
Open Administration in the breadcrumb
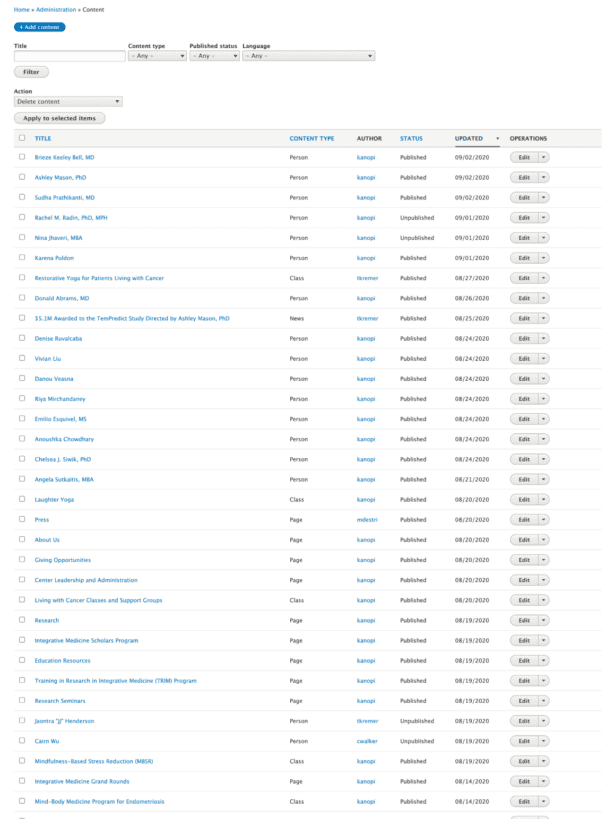pyautogui.click(x=56, y=9)
